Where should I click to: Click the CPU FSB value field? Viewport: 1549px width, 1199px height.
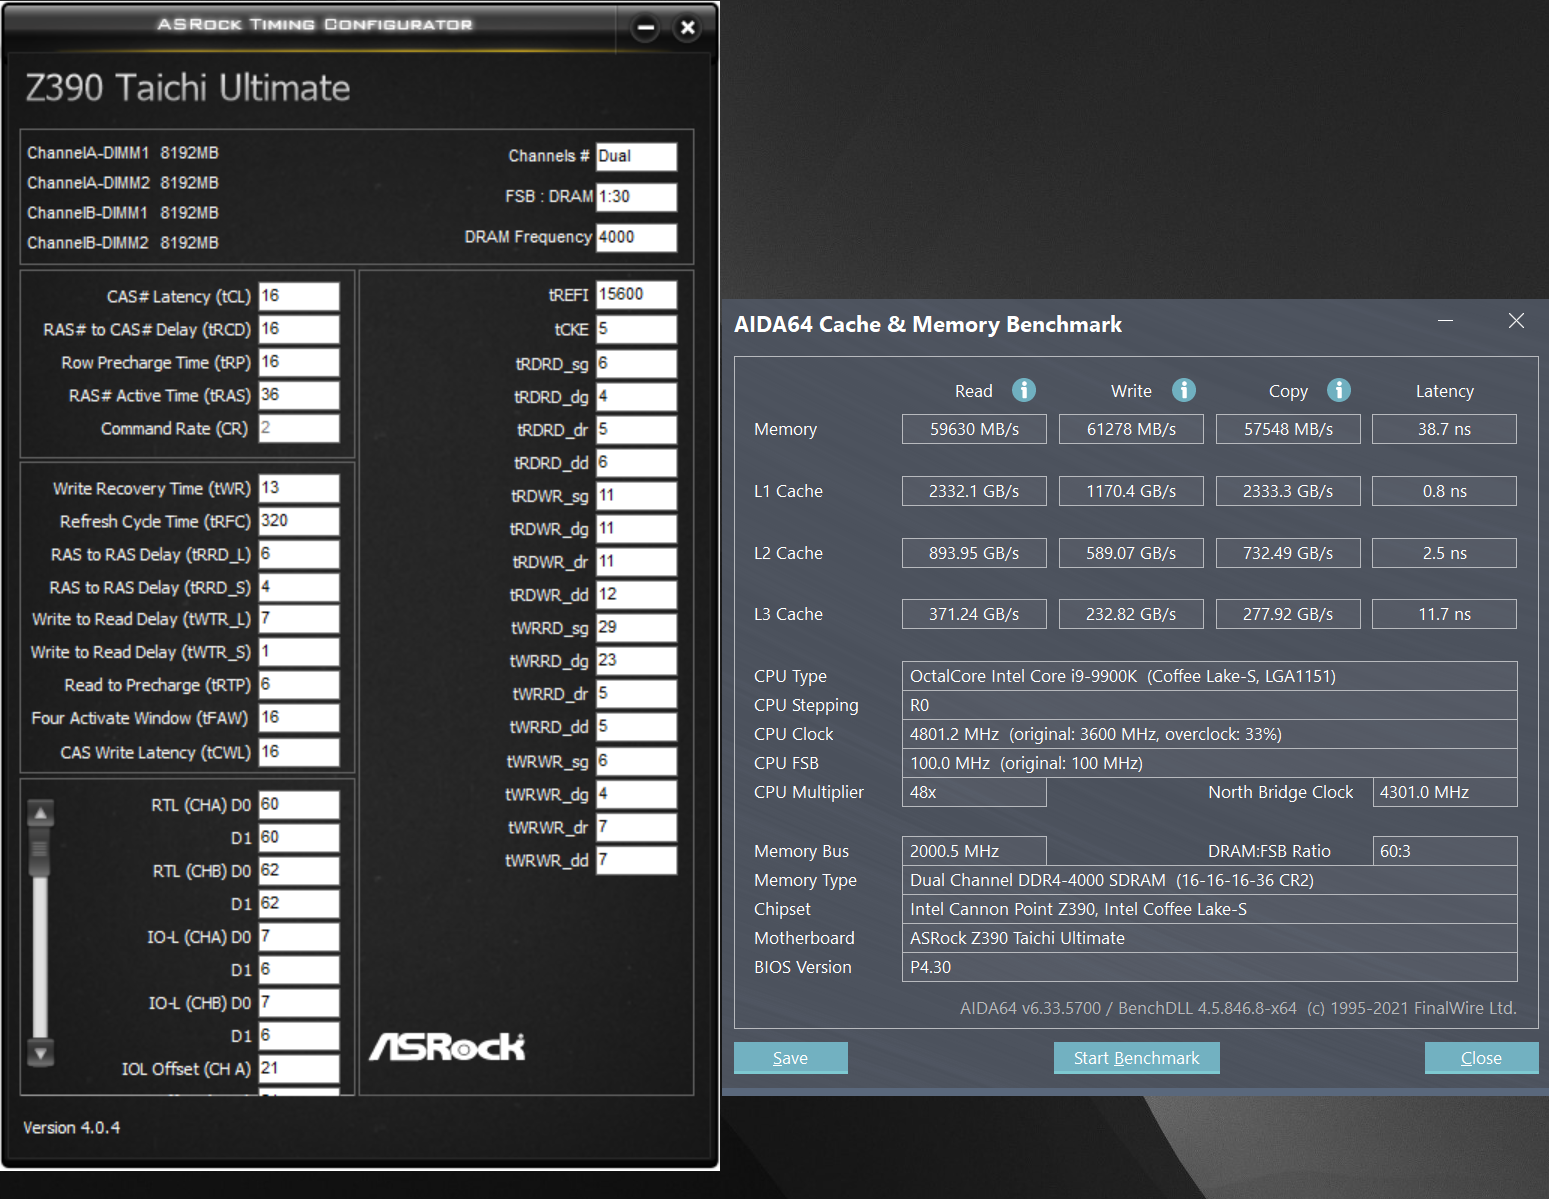[1209, 763]
